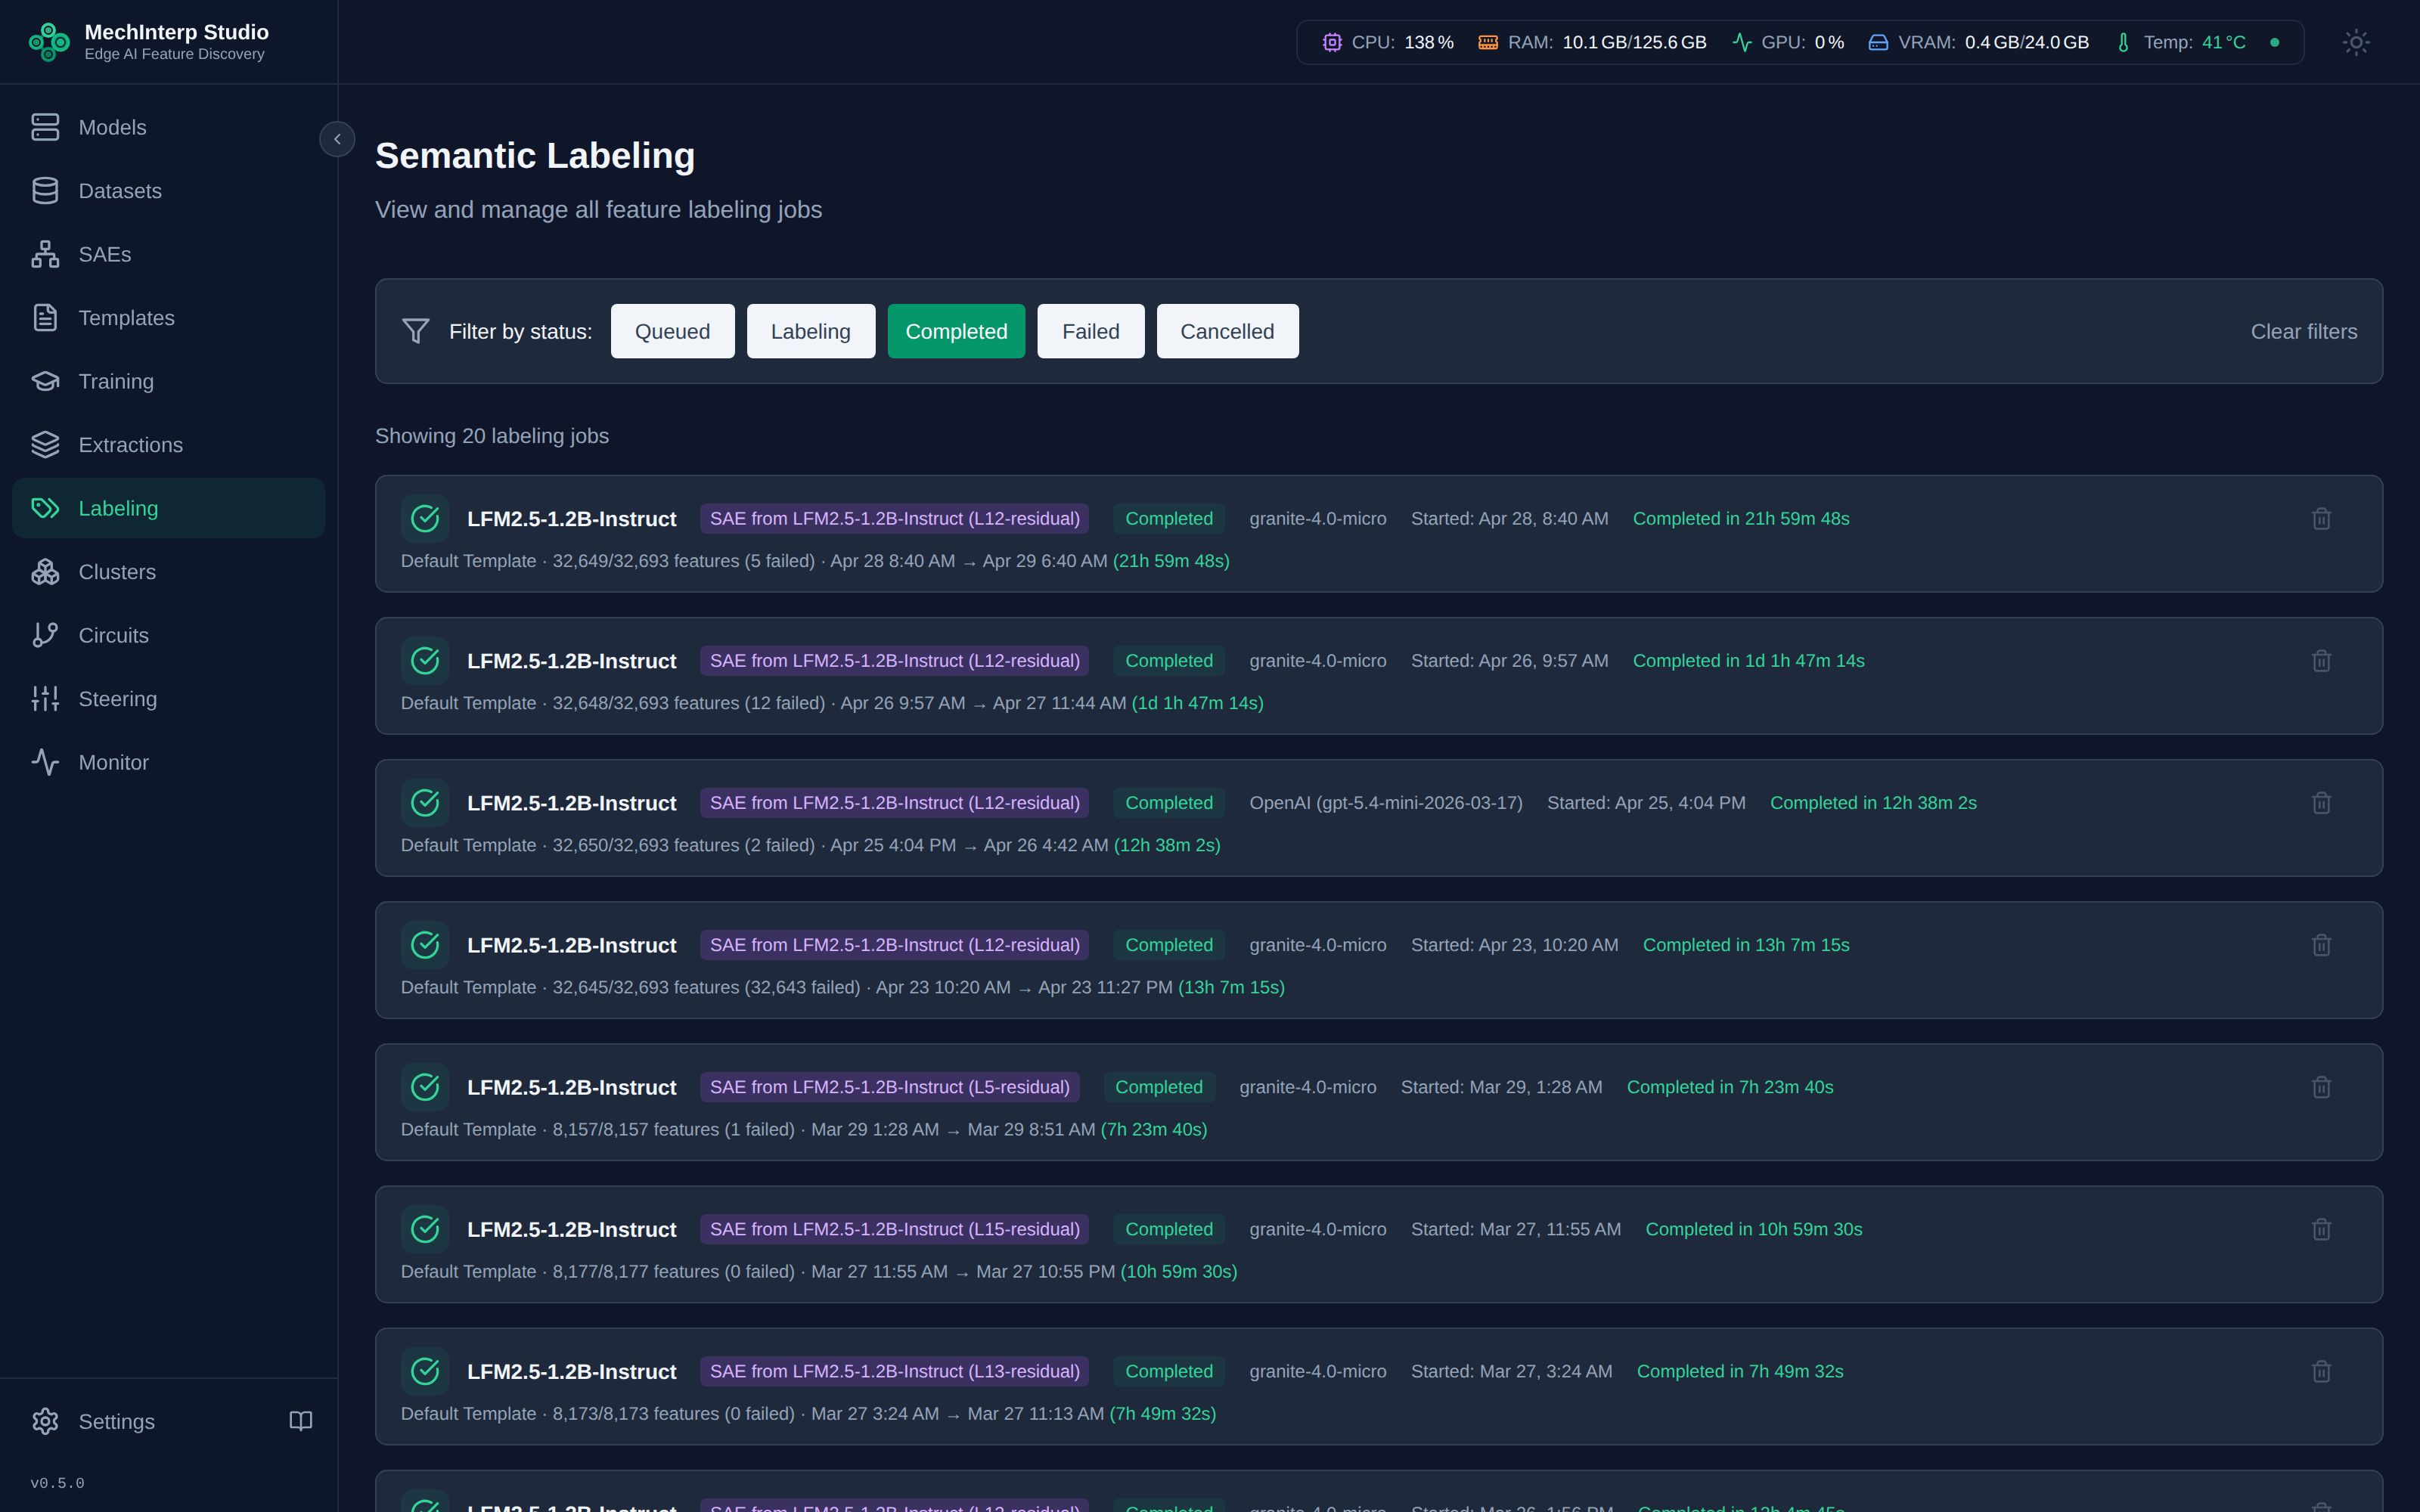This screenshot has width=2420, height=1512.
Task: Toggle the Cancelled status filter
Action: click(1227, 331)
